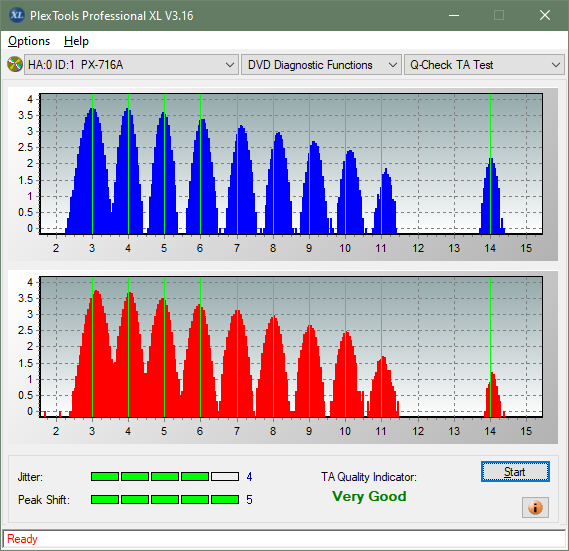Expand the Q-Check TA Test dropdown
The image size is (569, 551).
484,65
